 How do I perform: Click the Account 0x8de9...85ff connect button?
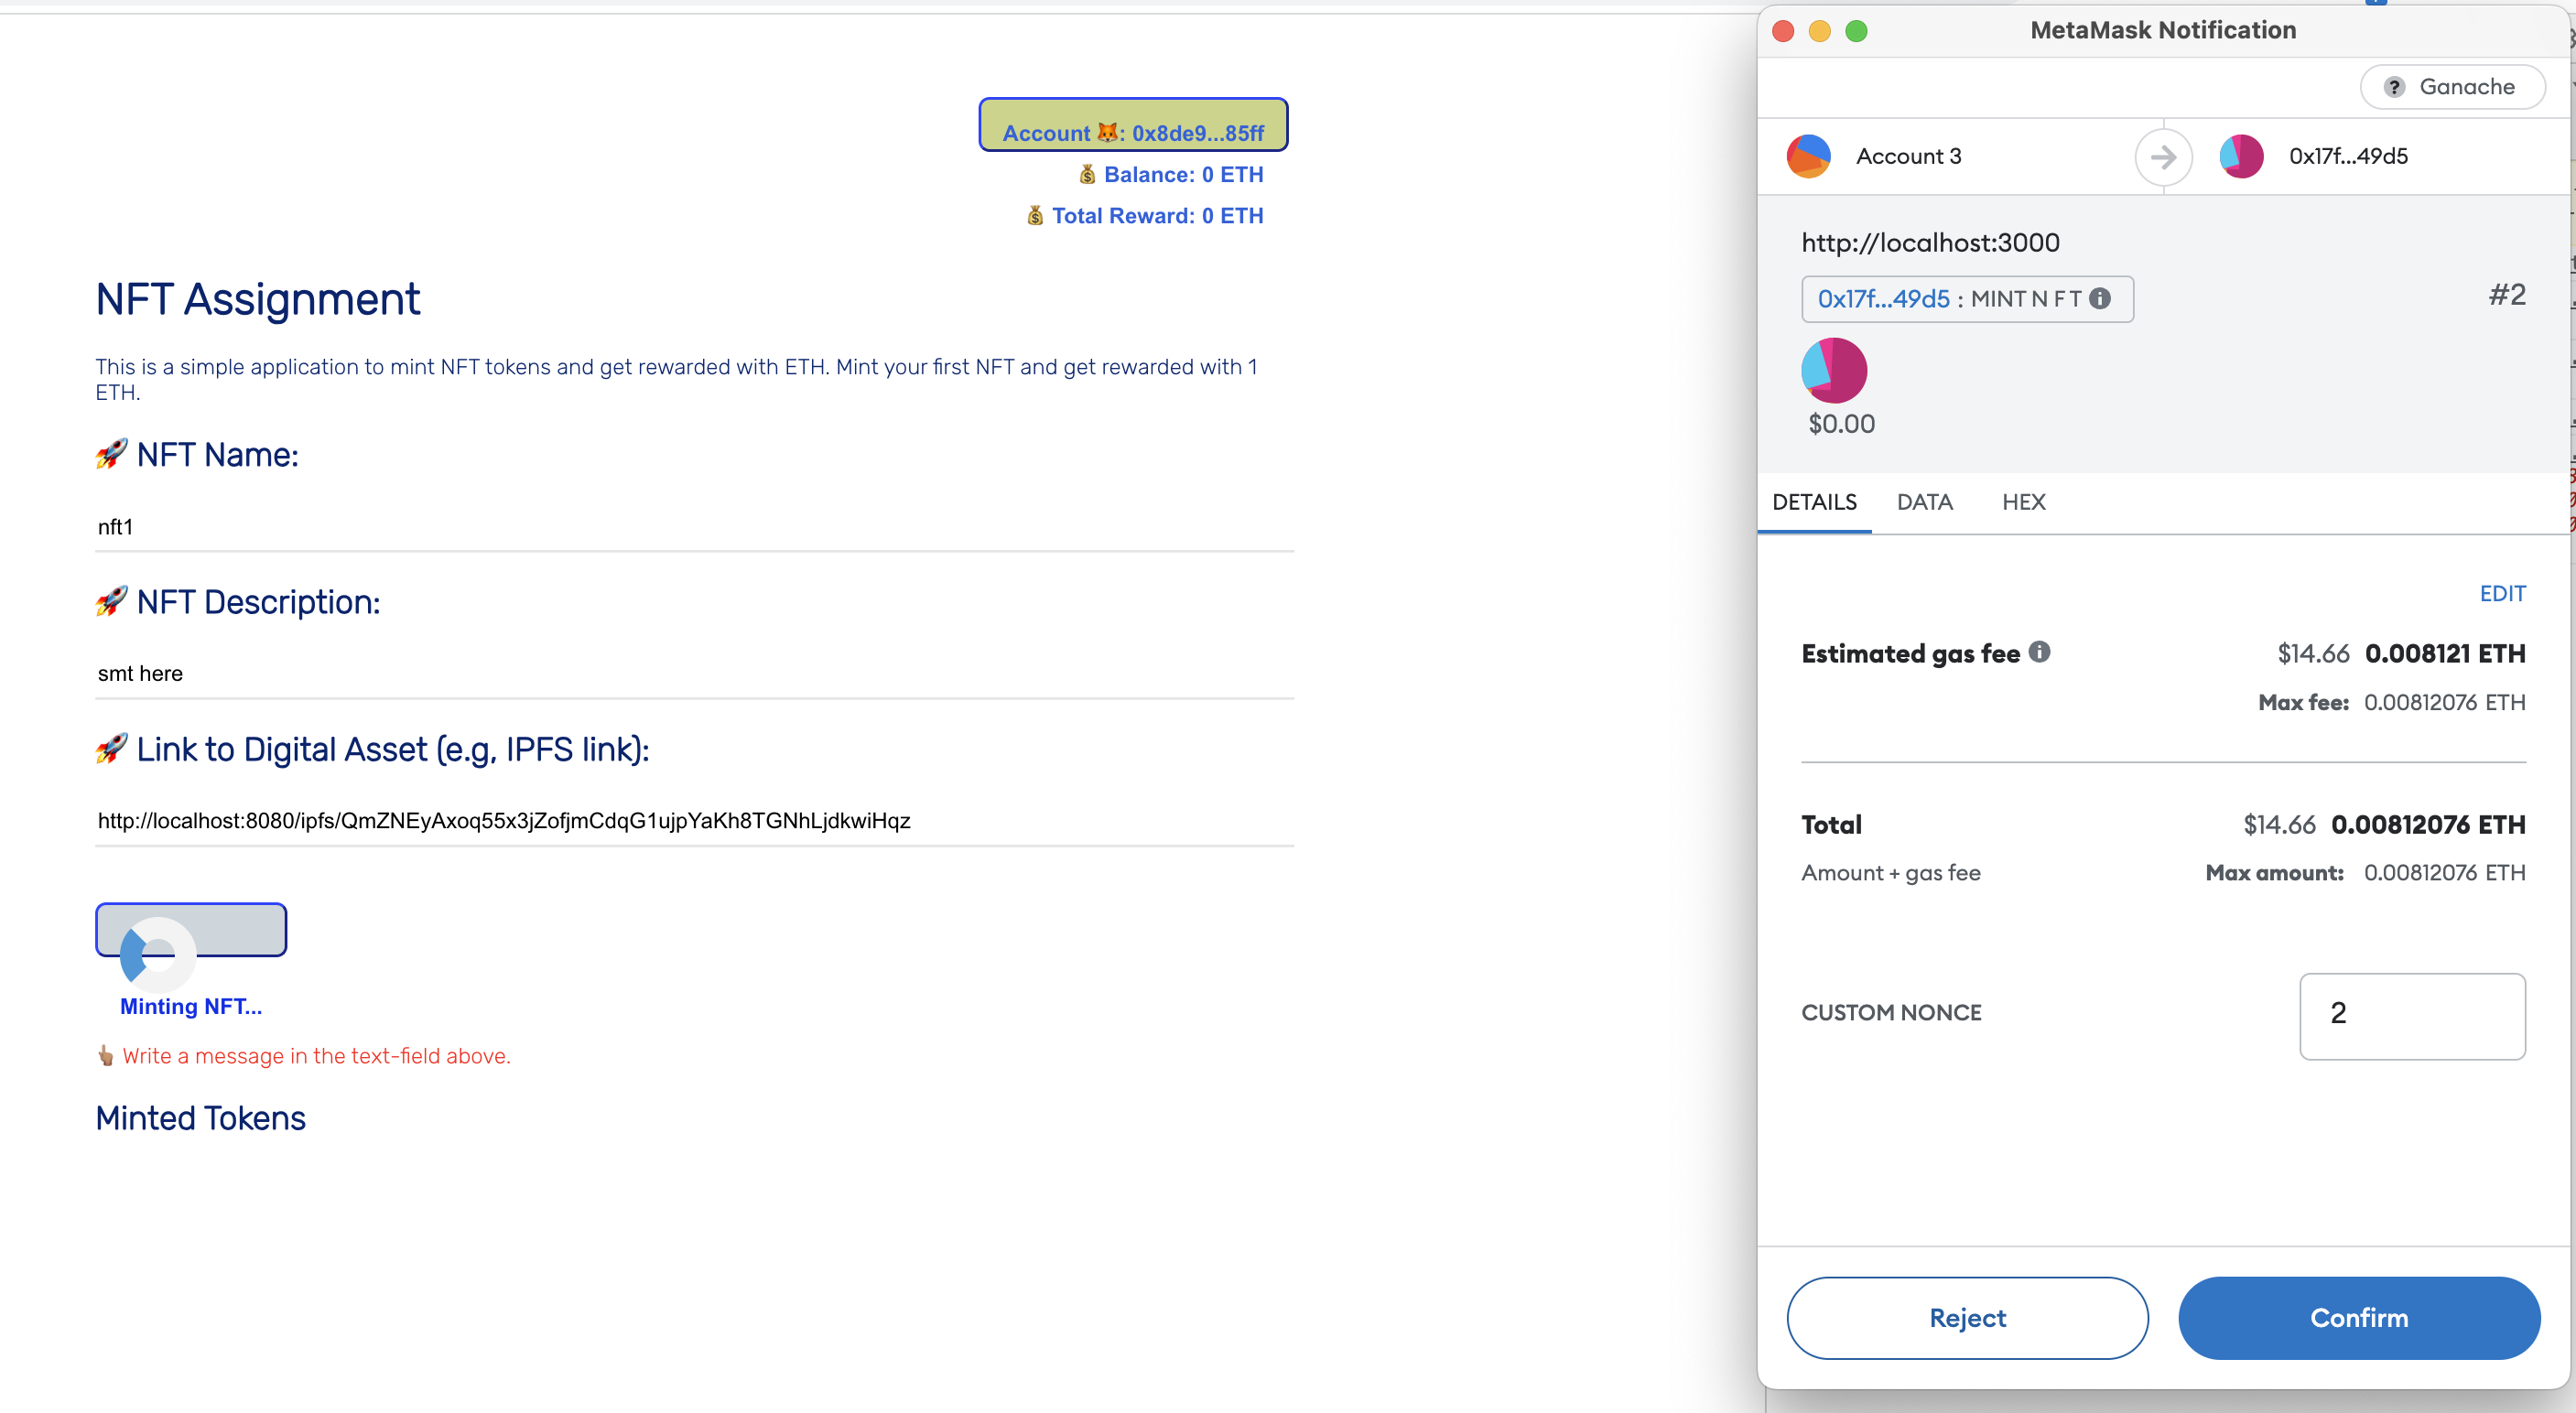(1133, 126)
